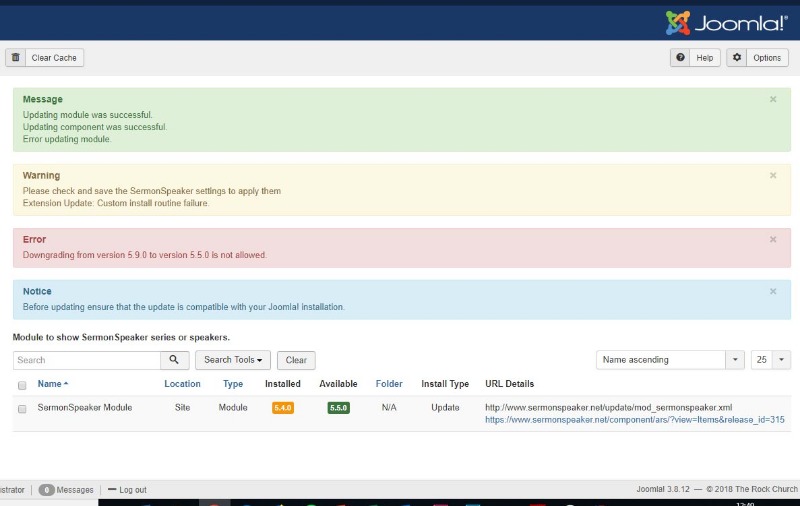Click the Joomla! logo
800x506 pixels.
tap(727, 23)
